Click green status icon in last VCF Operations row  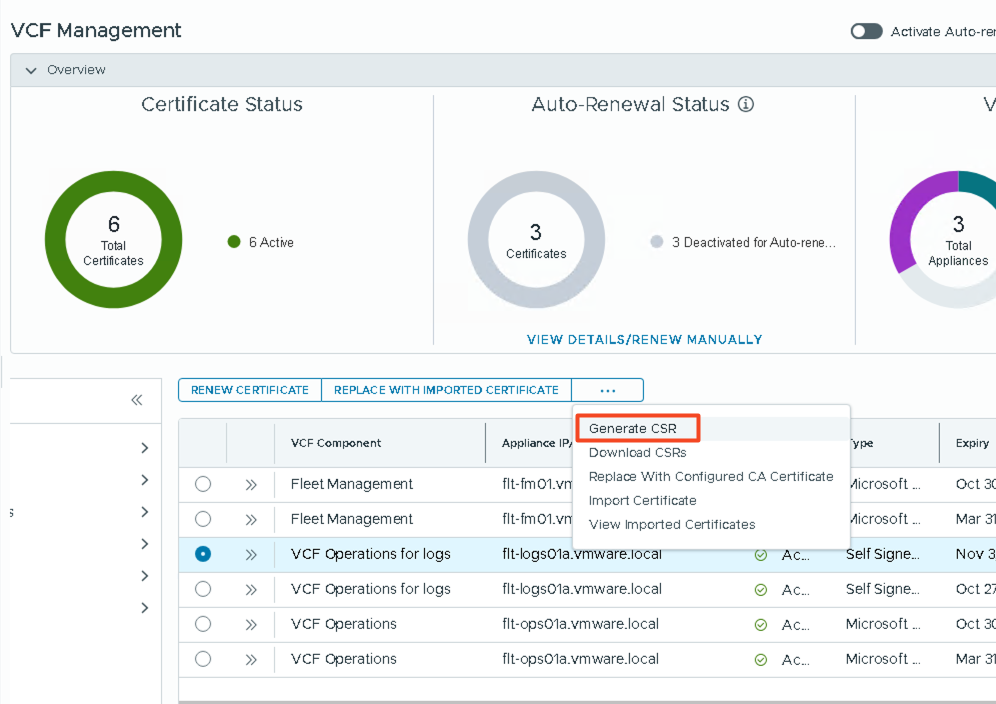click(761, 660)
